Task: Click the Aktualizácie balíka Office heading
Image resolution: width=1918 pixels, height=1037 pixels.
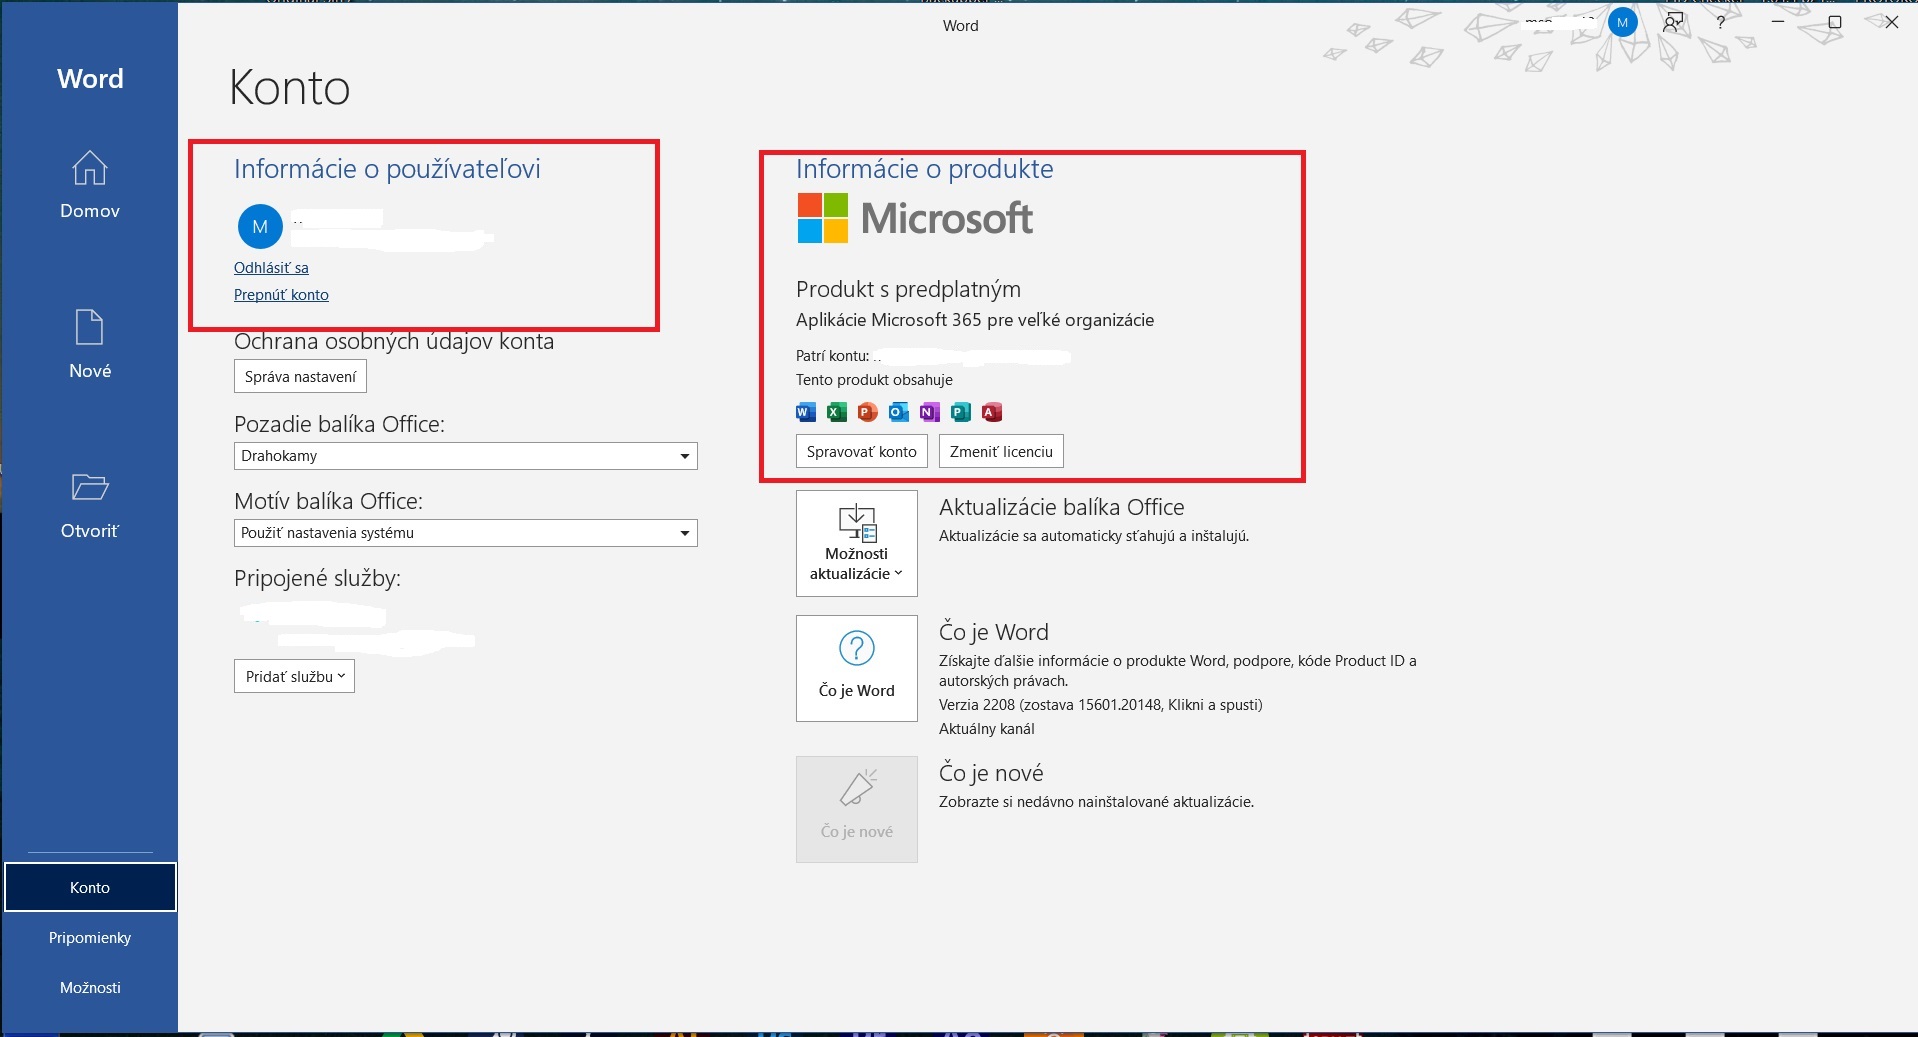Action: (x=1061, y=507)
